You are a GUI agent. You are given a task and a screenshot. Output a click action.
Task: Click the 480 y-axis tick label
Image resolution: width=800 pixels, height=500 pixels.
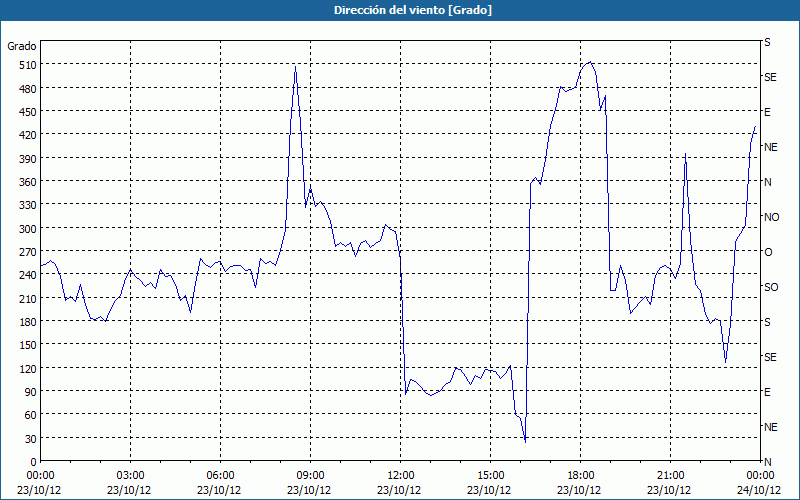click(x=28, y=89)
